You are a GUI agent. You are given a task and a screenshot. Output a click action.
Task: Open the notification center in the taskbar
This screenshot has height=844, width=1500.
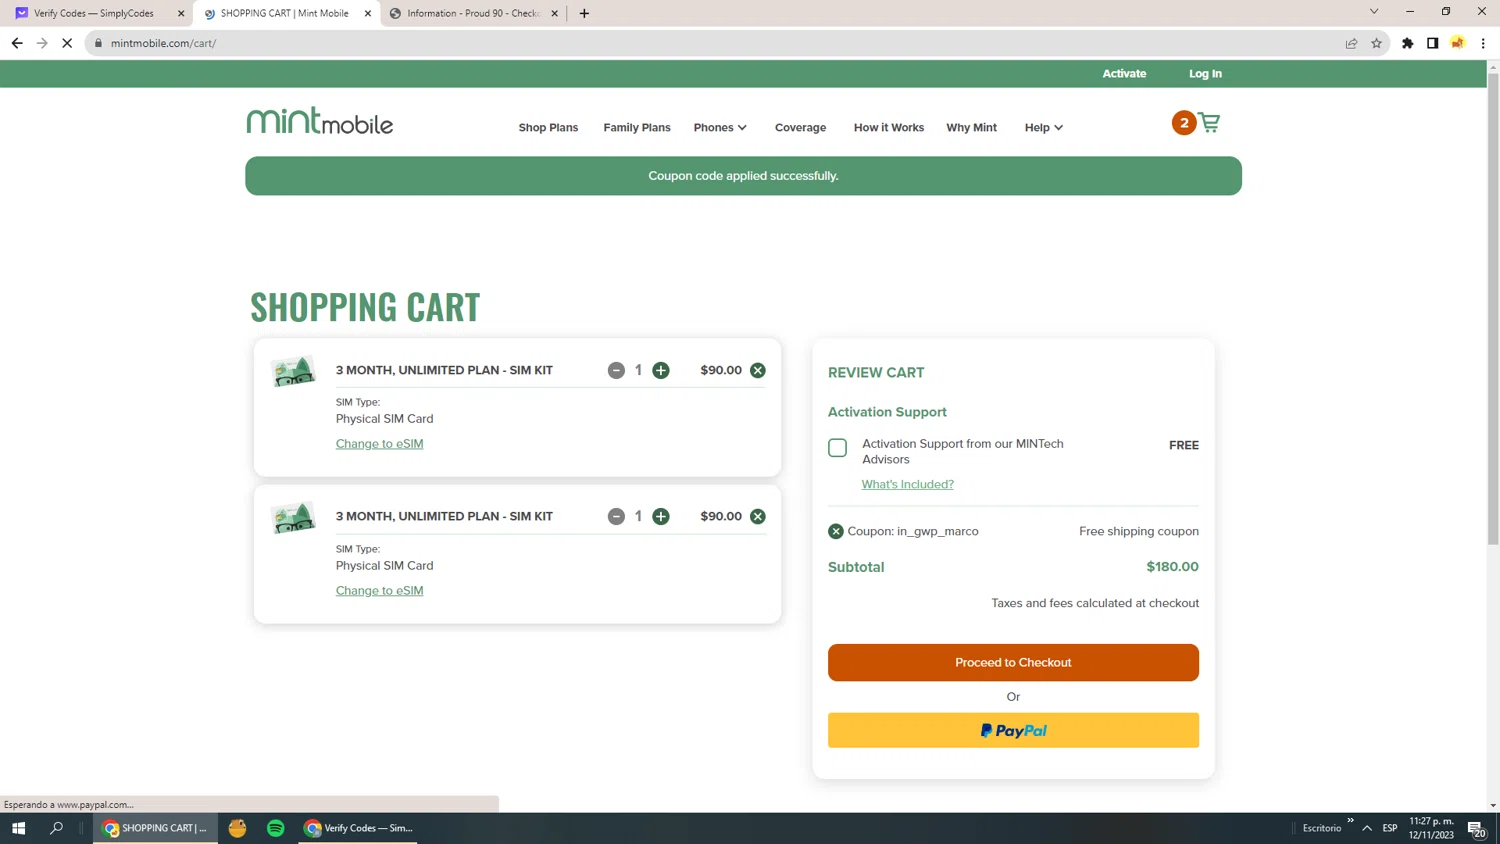(1476, 828)
